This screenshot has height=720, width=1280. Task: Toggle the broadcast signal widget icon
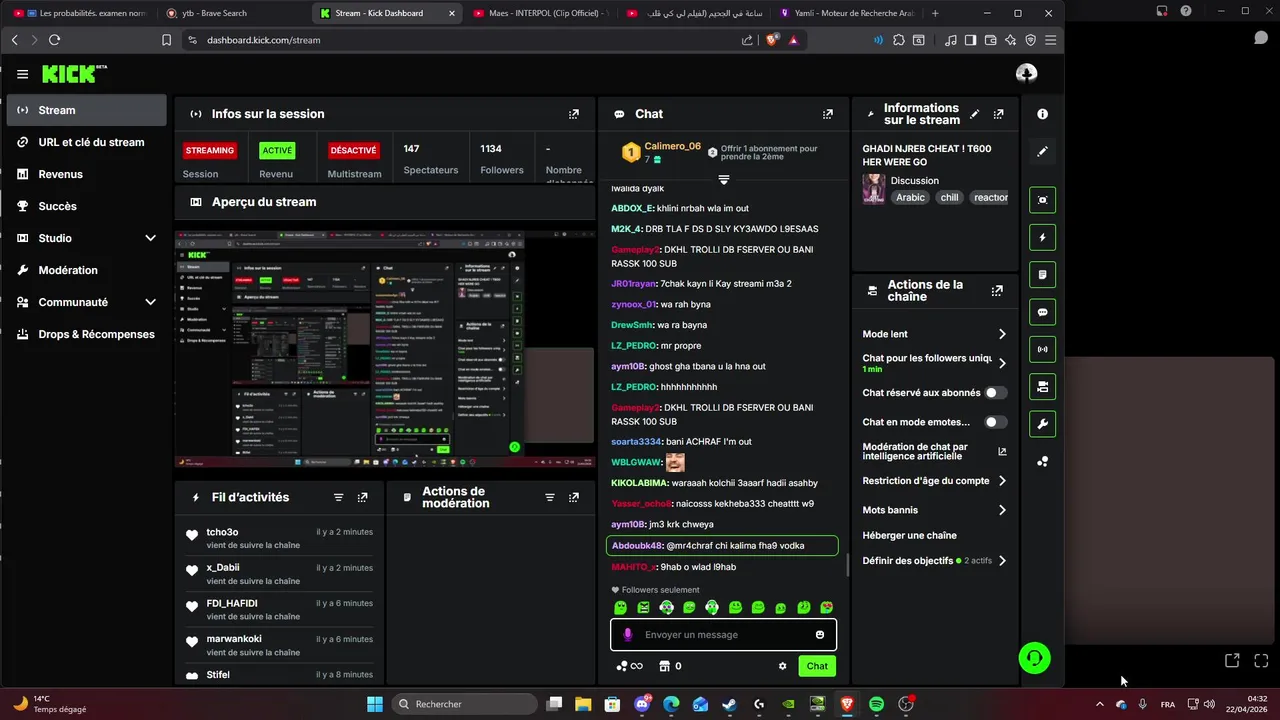pos(1043,349)
